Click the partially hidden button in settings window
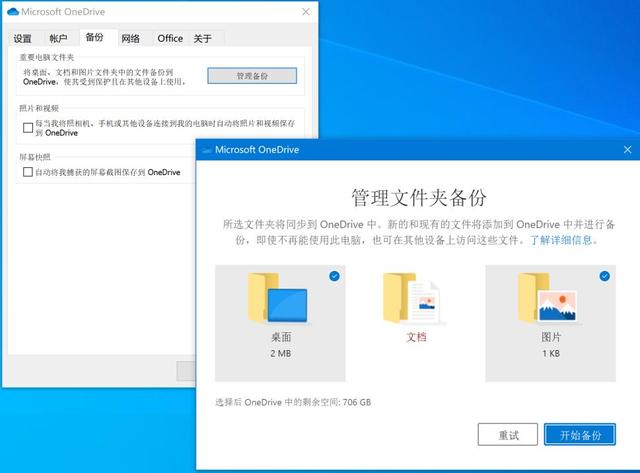 (186, 371)
